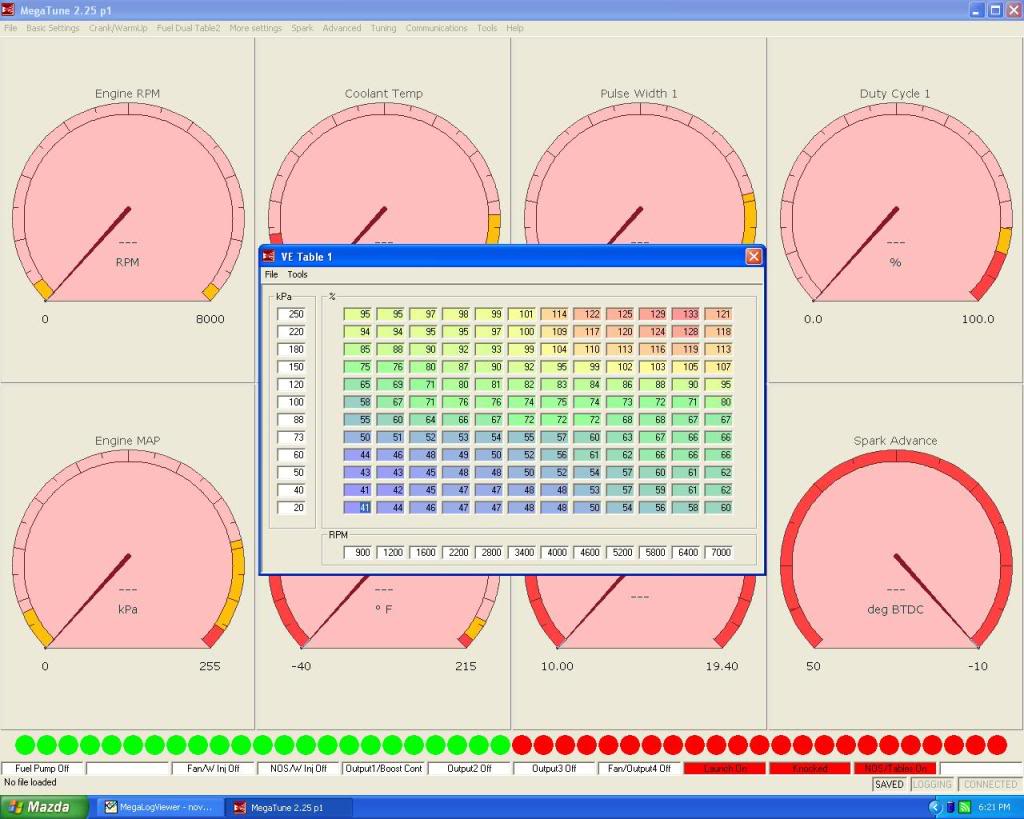Select the 4600 RPM bin field
The width and height of the screenshot is (1024, 819).
(587, 553)
